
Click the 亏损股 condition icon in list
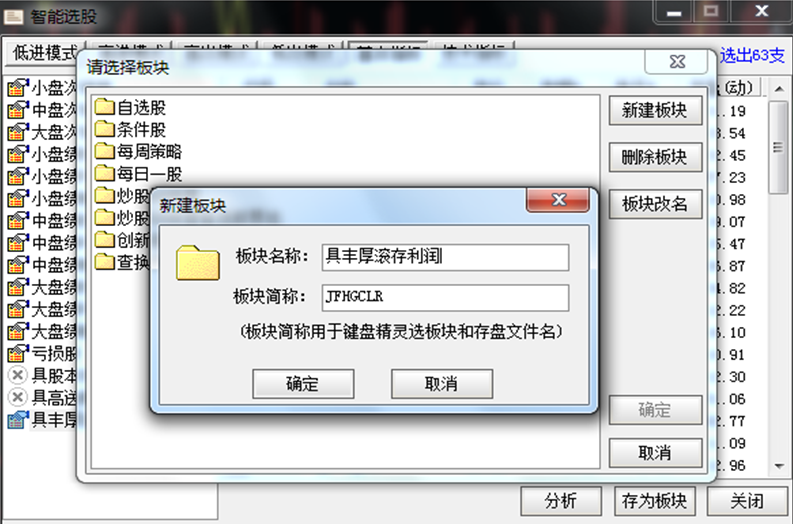click(18, 353)
